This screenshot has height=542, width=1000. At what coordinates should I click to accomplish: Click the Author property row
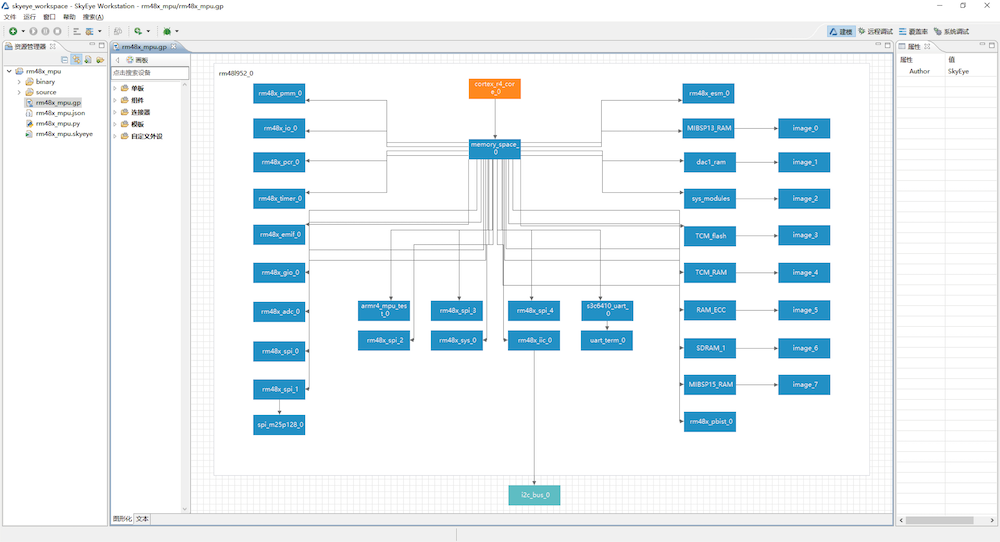[x=946, y=71]
